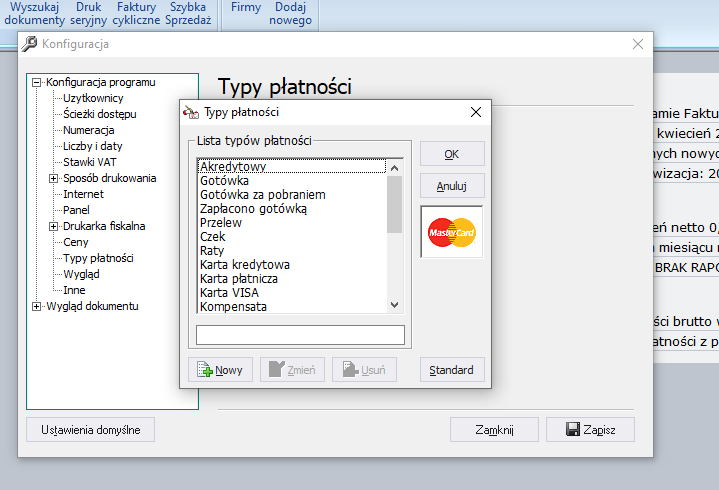Collapse the Konfiguracja programu tree node
The height and width of the screenshot is (490, 719).
pyautogui.click(x=36, y=83)
